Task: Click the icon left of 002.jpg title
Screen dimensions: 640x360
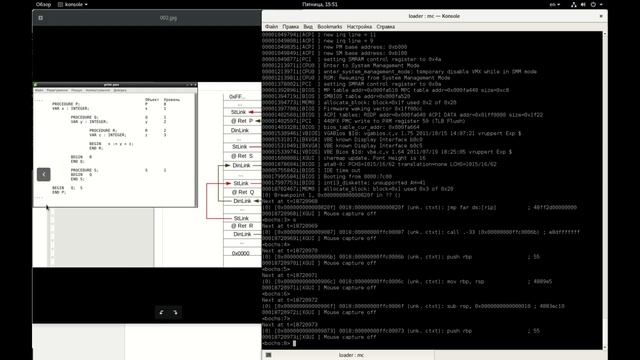Action: [x=40, y=18]
